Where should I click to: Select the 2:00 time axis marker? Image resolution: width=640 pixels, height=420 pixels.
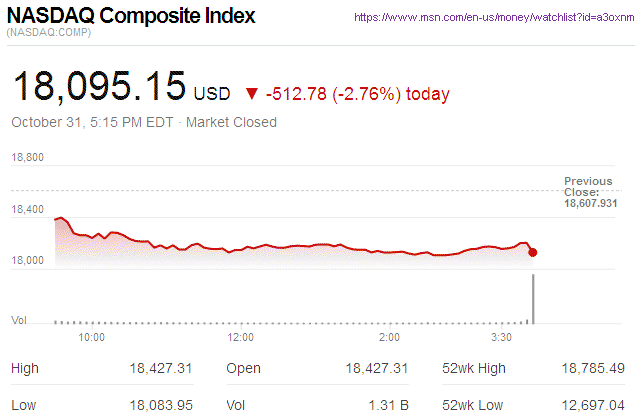[x=389, y=338]
